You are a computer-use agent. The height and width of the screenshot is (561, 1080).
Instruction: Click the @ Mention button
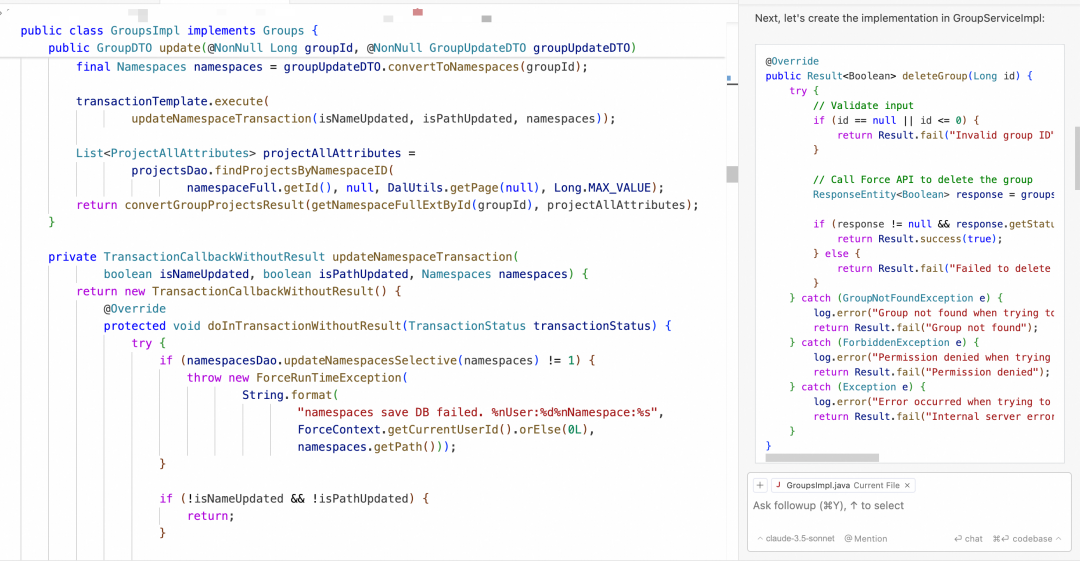[865, 538]
